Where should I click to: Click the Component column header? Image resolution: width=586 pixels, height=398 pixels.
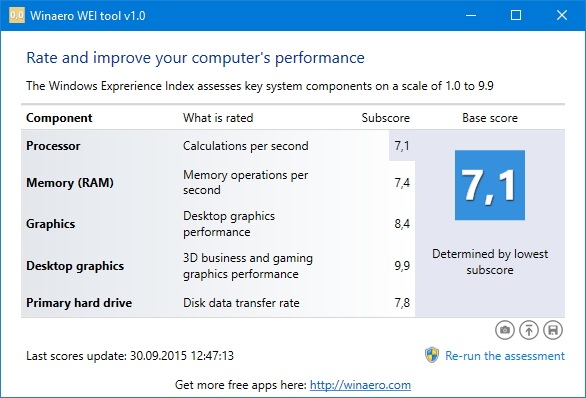point(59,118)
